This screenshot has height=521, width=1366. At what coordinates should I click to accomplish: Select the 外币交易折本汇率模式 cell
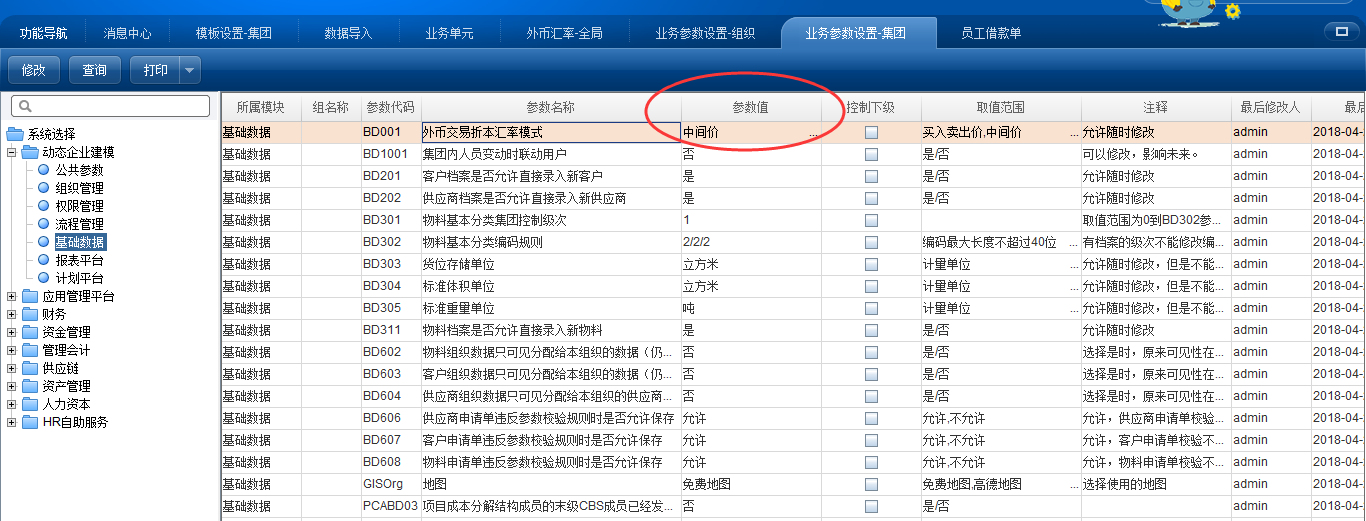[x=551, y=132]
